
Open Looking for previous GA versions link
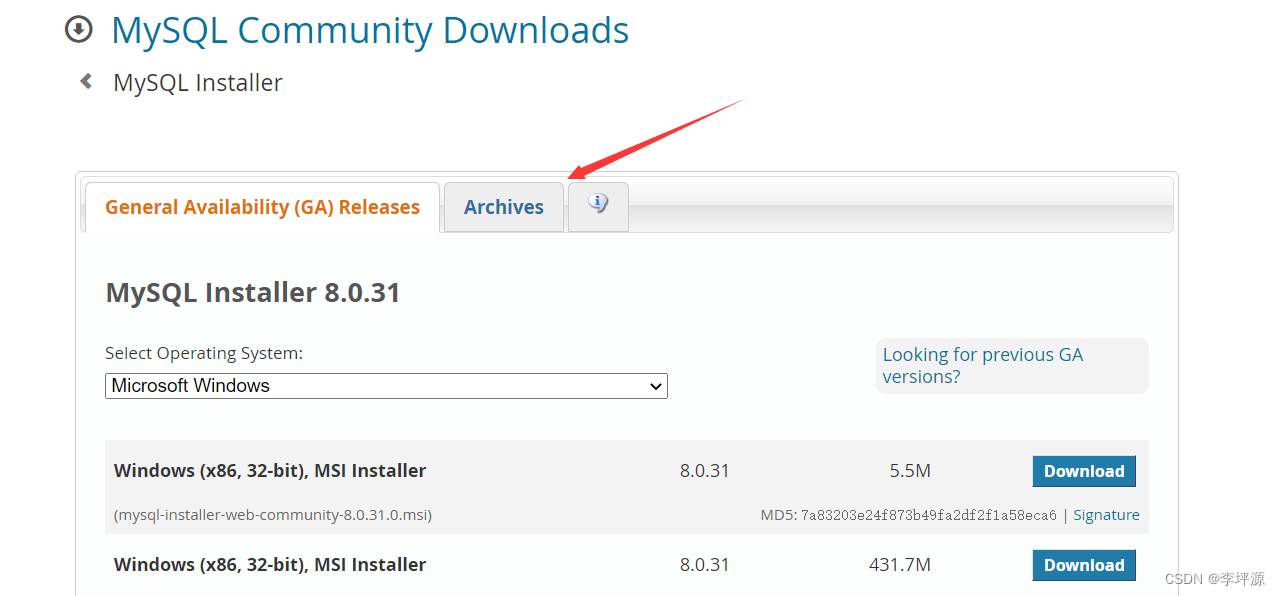tap(983, 365)
